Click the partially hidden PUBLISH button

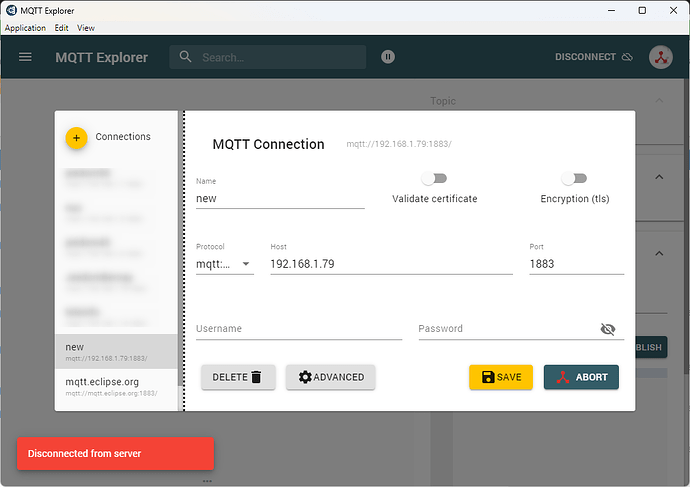tap(651, 347)
